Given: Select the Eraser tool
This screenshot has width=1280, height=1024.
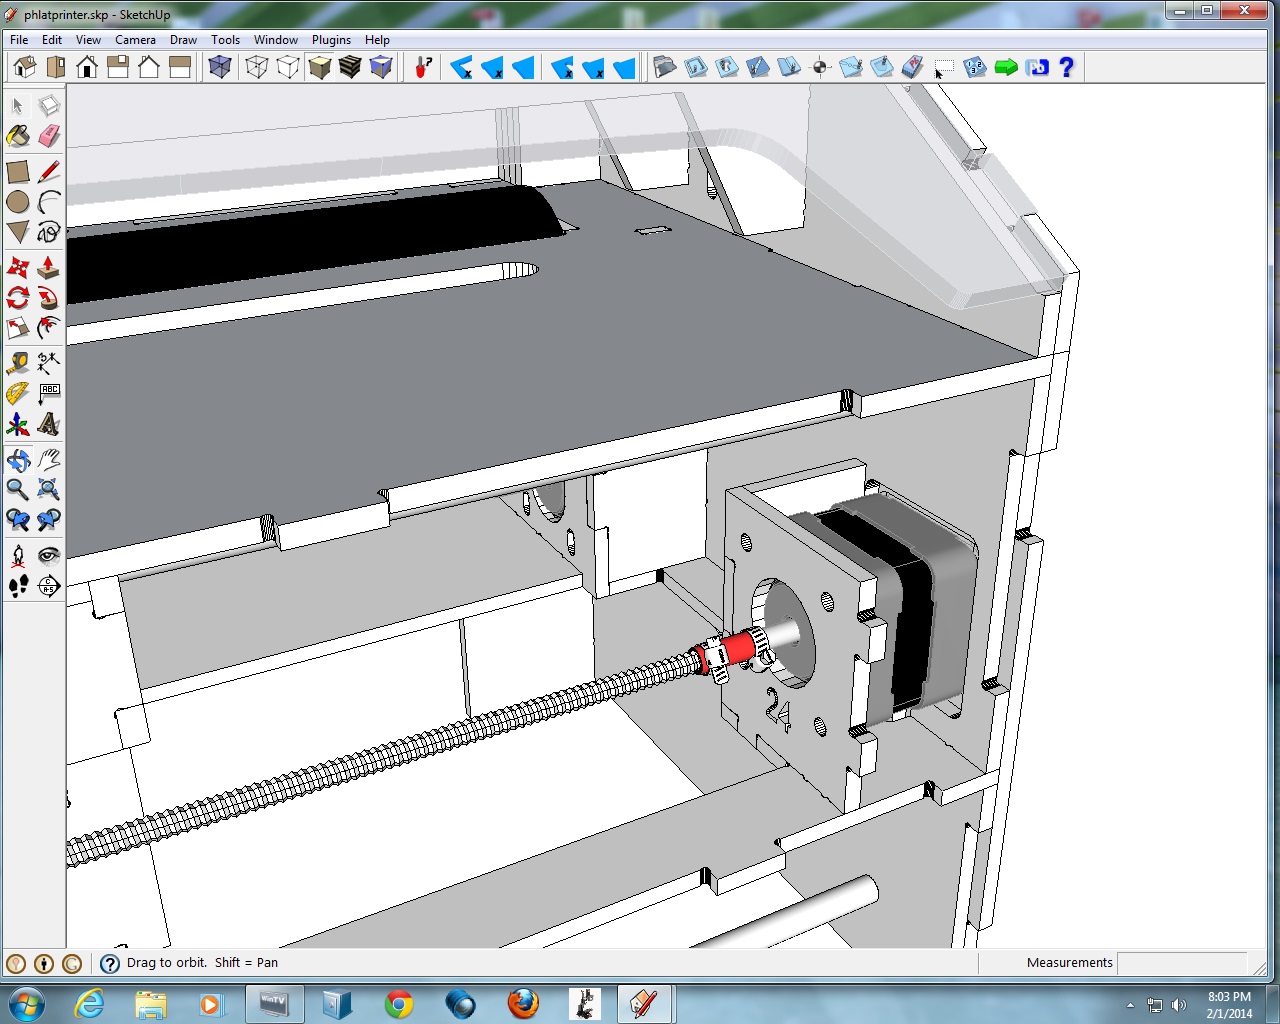Looking at the screenshot, I should 48,136.
